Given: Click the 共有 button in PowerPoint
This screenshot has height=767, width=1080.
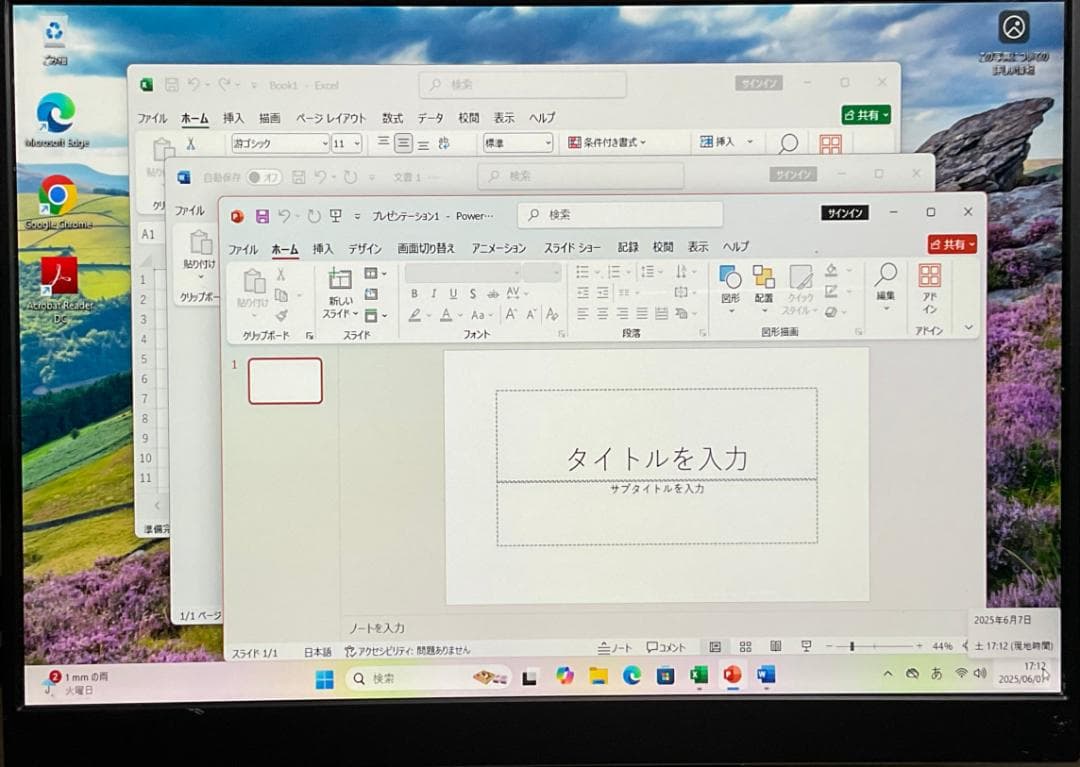Looking at the screenshot, I should click(x=950, y=243).
